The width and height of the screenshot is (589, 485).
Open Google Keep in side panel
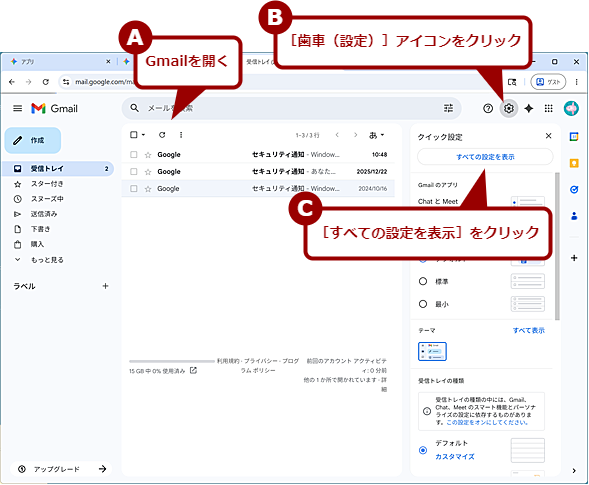pyautogui.click(x=574, y=163)
